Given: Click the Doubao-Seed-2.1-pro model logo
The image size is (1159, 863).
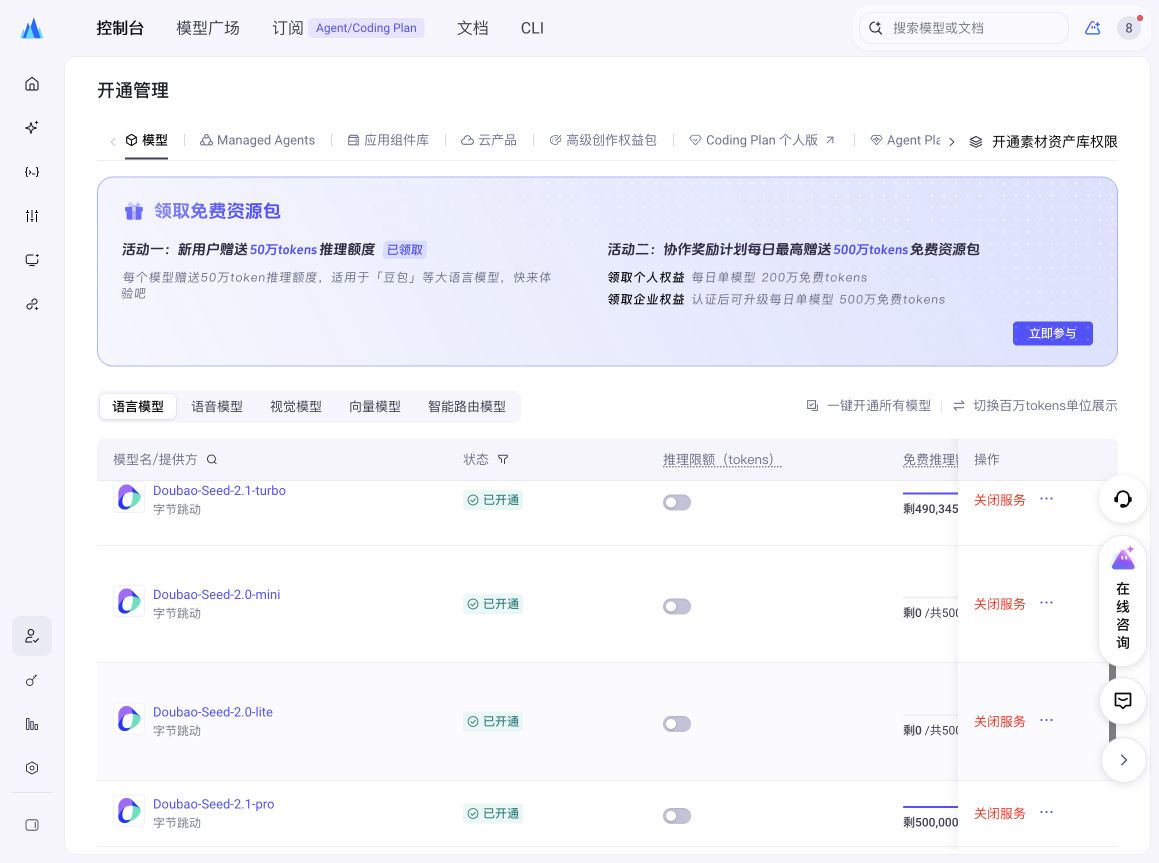Looking at the screenshot, I should click(x=129, y=811).
